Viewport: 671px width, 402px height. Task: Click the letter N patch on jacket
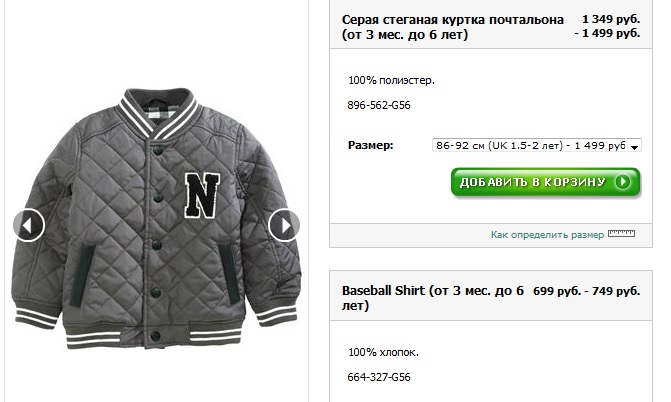pos(201,193)
